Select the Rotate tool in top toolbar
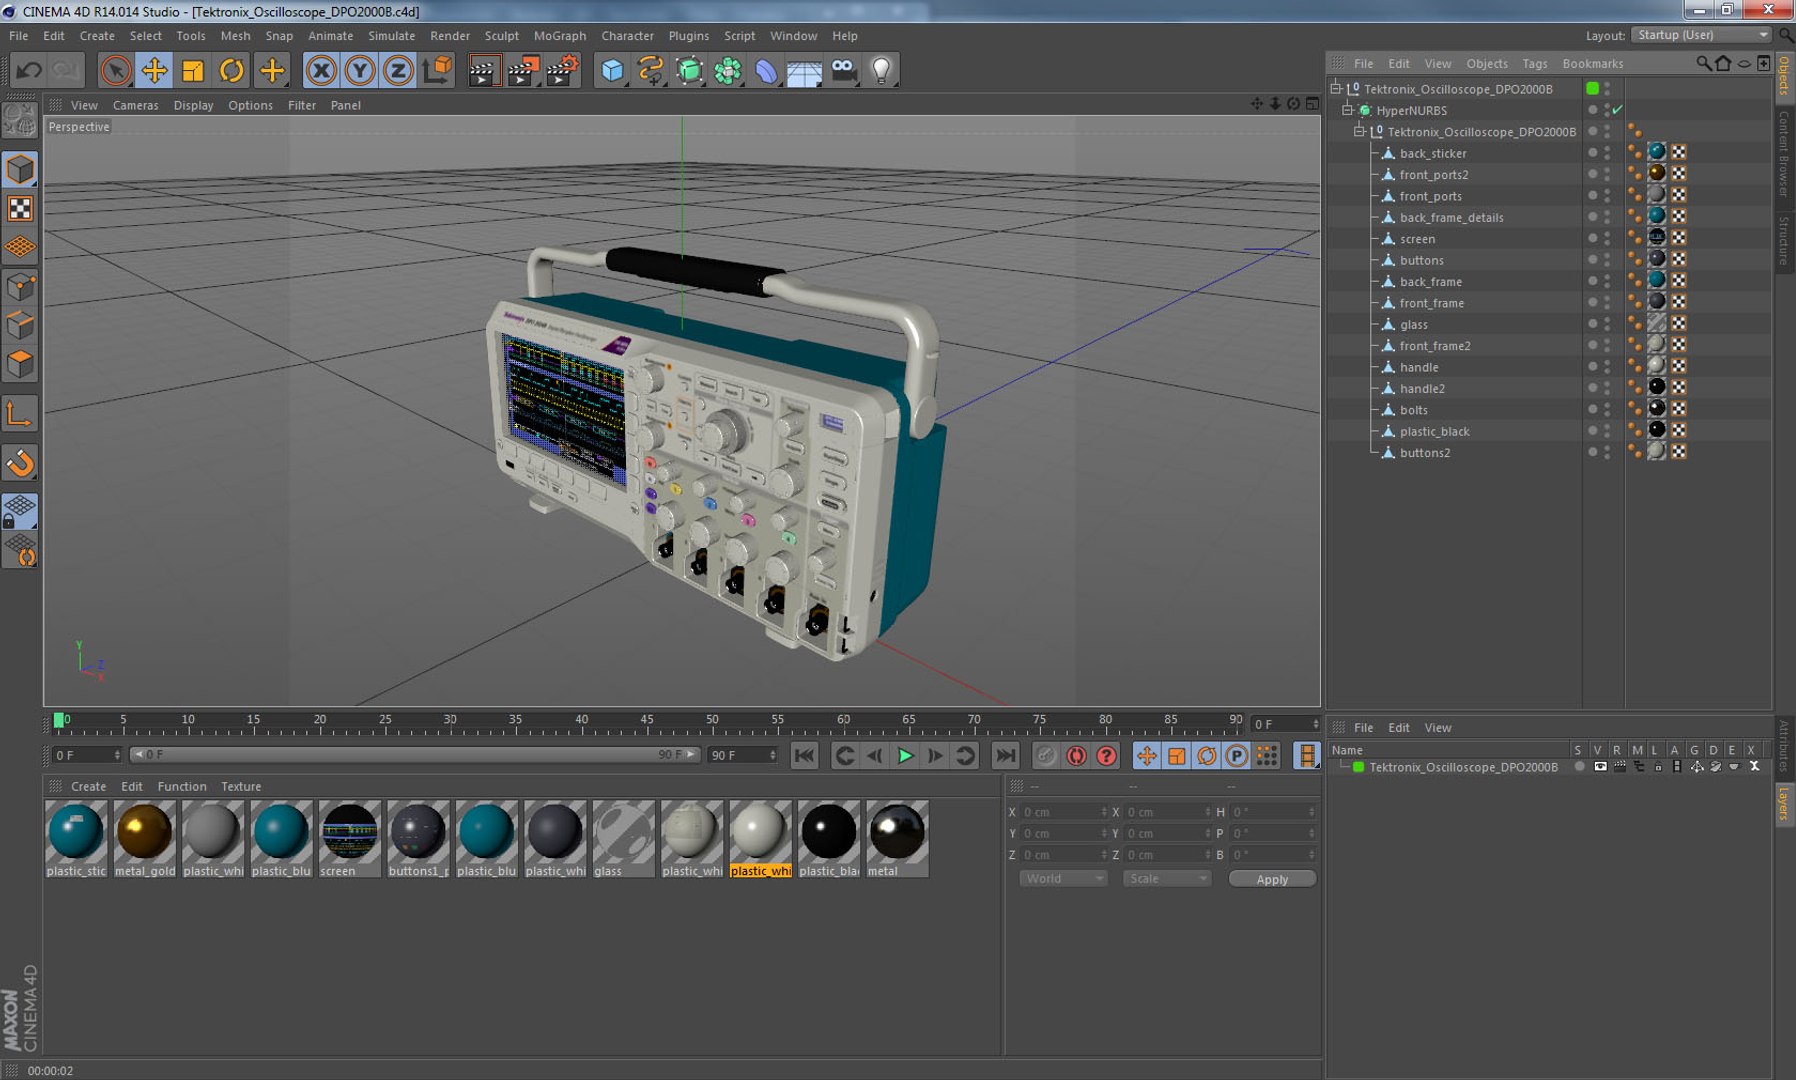The image size is (1796, 1080). [x=232, y=70]
